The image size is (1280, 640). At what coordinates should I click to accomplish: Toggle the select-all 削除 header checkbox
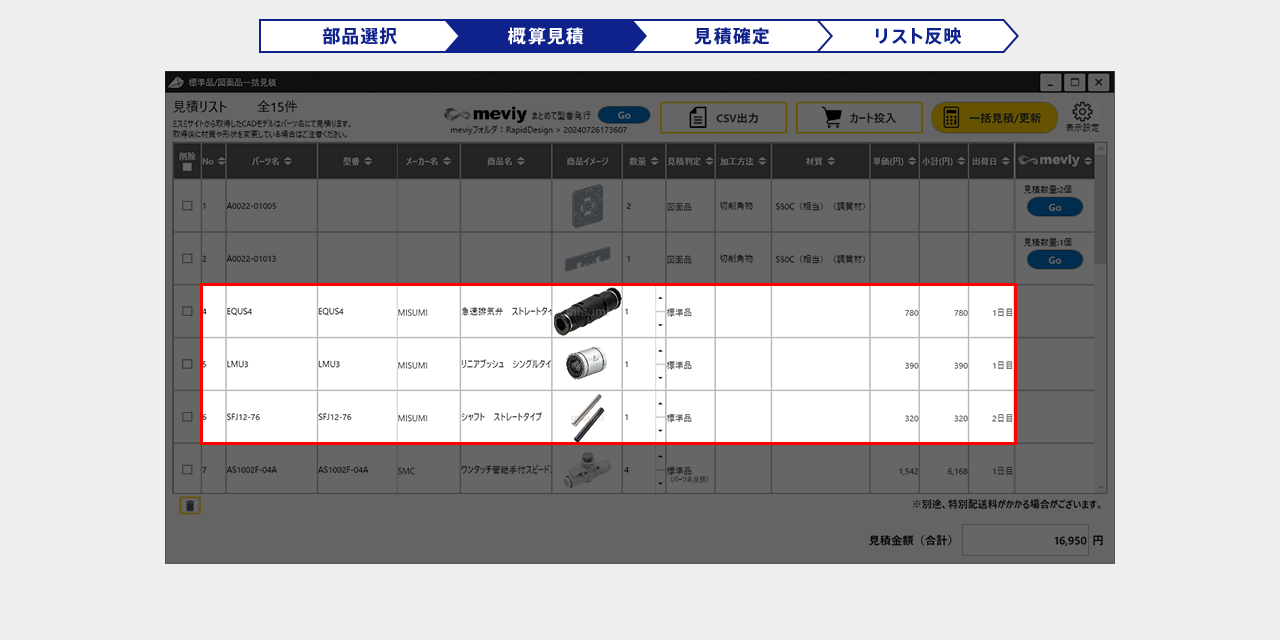click(187, 167)
